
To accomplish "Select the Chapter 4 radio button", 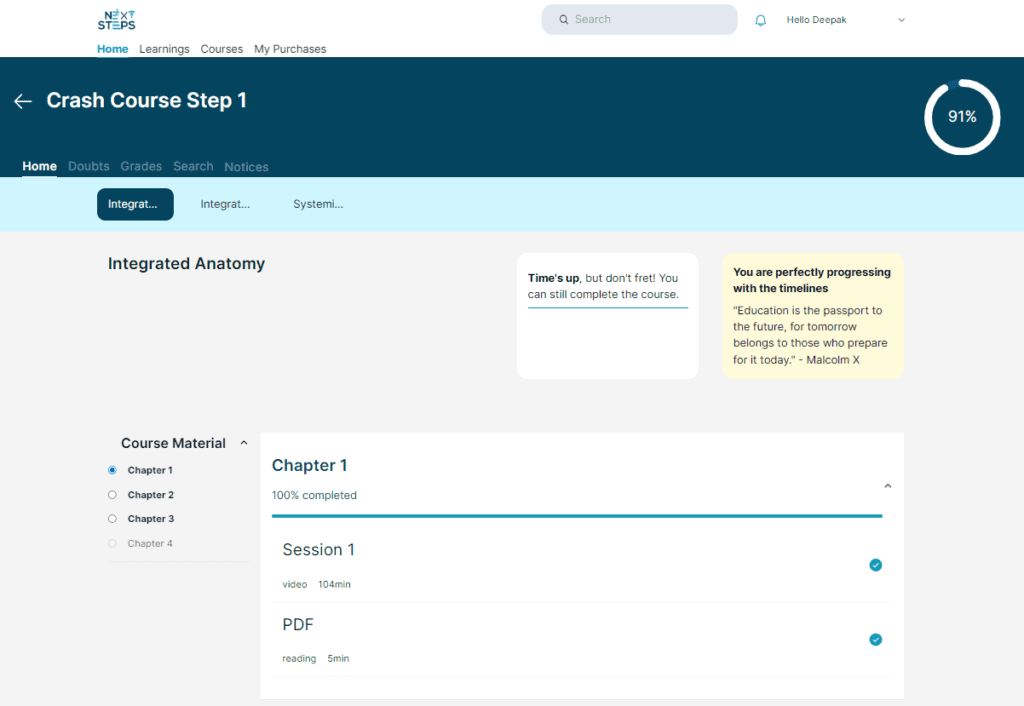I will tap(111, 543).
